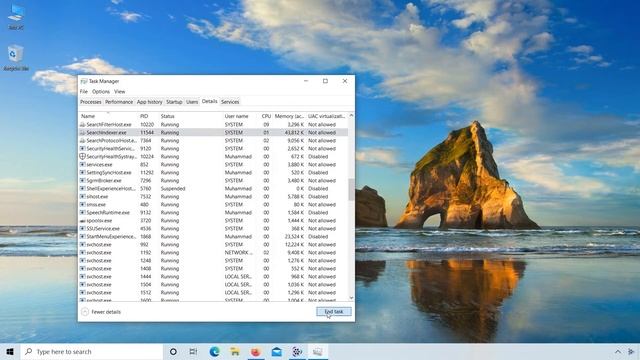640x360 pixels.
Task: Click the spoolsv.exe printer icon
Action: [82, 220]
